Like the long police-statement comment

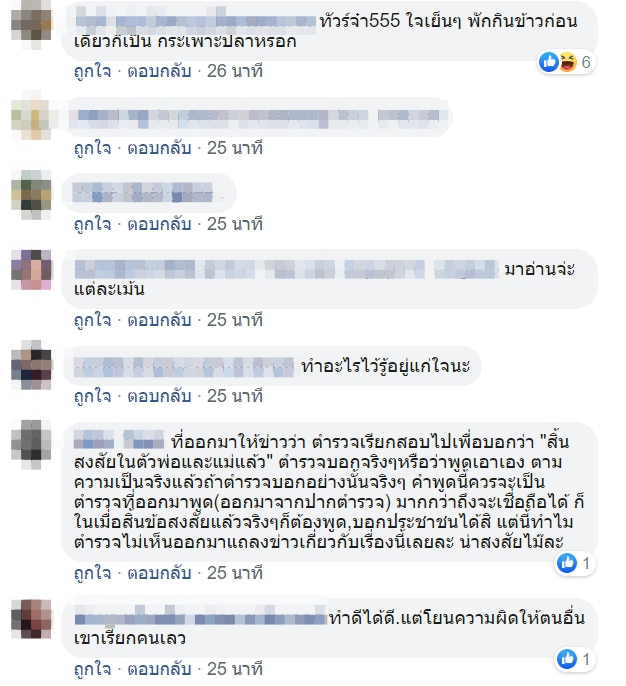(x=92, y=573)
